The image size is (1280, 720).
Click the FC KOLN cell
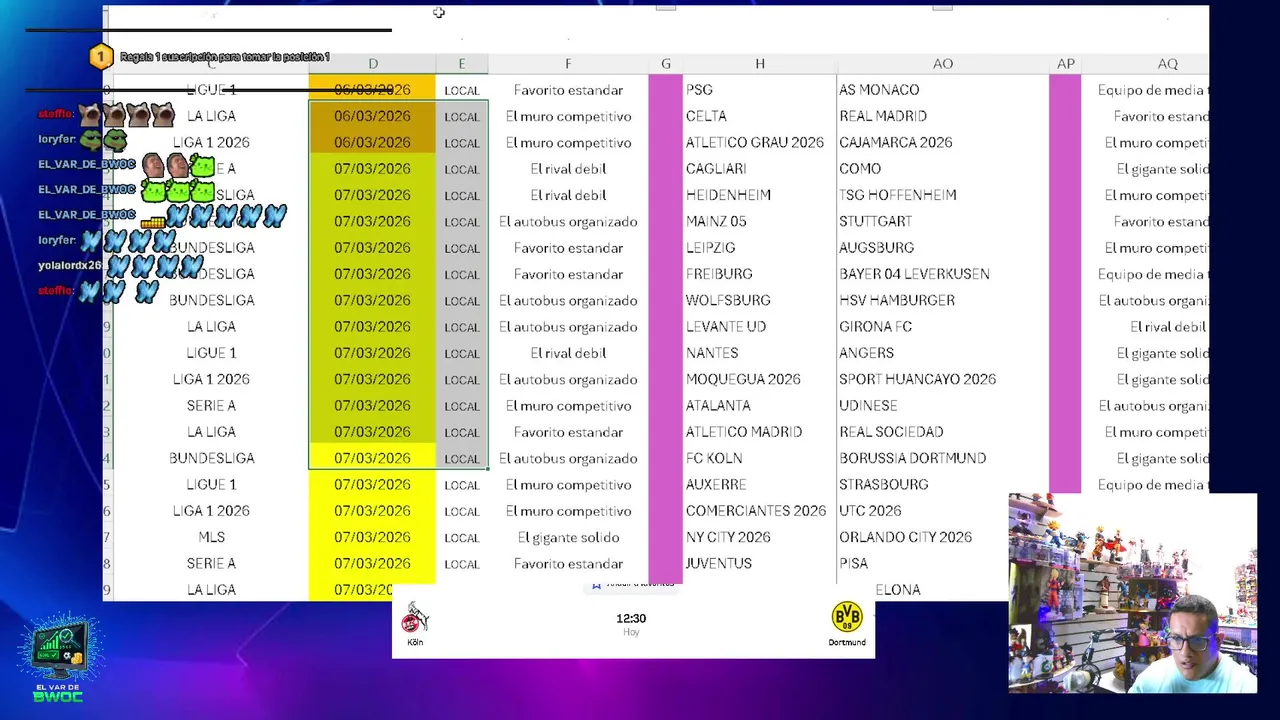coord(760,458)
